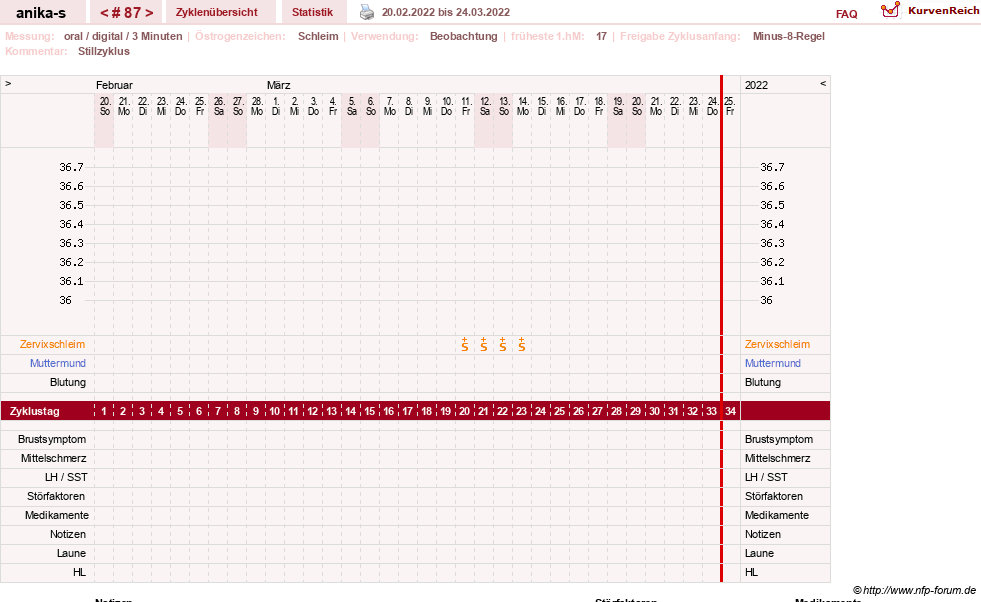The width and height of the screenshot is (981, 602).
Task: Click the date header 20. So February
Action: click(104, 106)
